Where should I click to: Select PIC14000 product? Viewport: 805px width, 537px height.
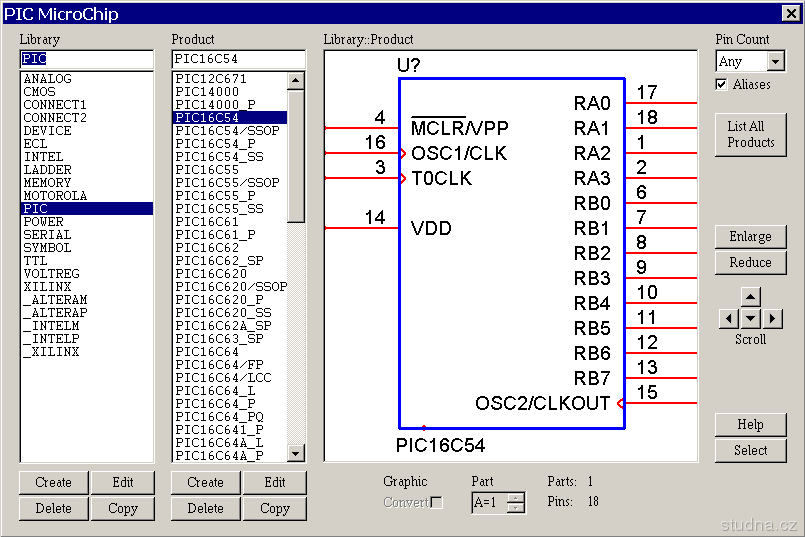pos(230,92)
